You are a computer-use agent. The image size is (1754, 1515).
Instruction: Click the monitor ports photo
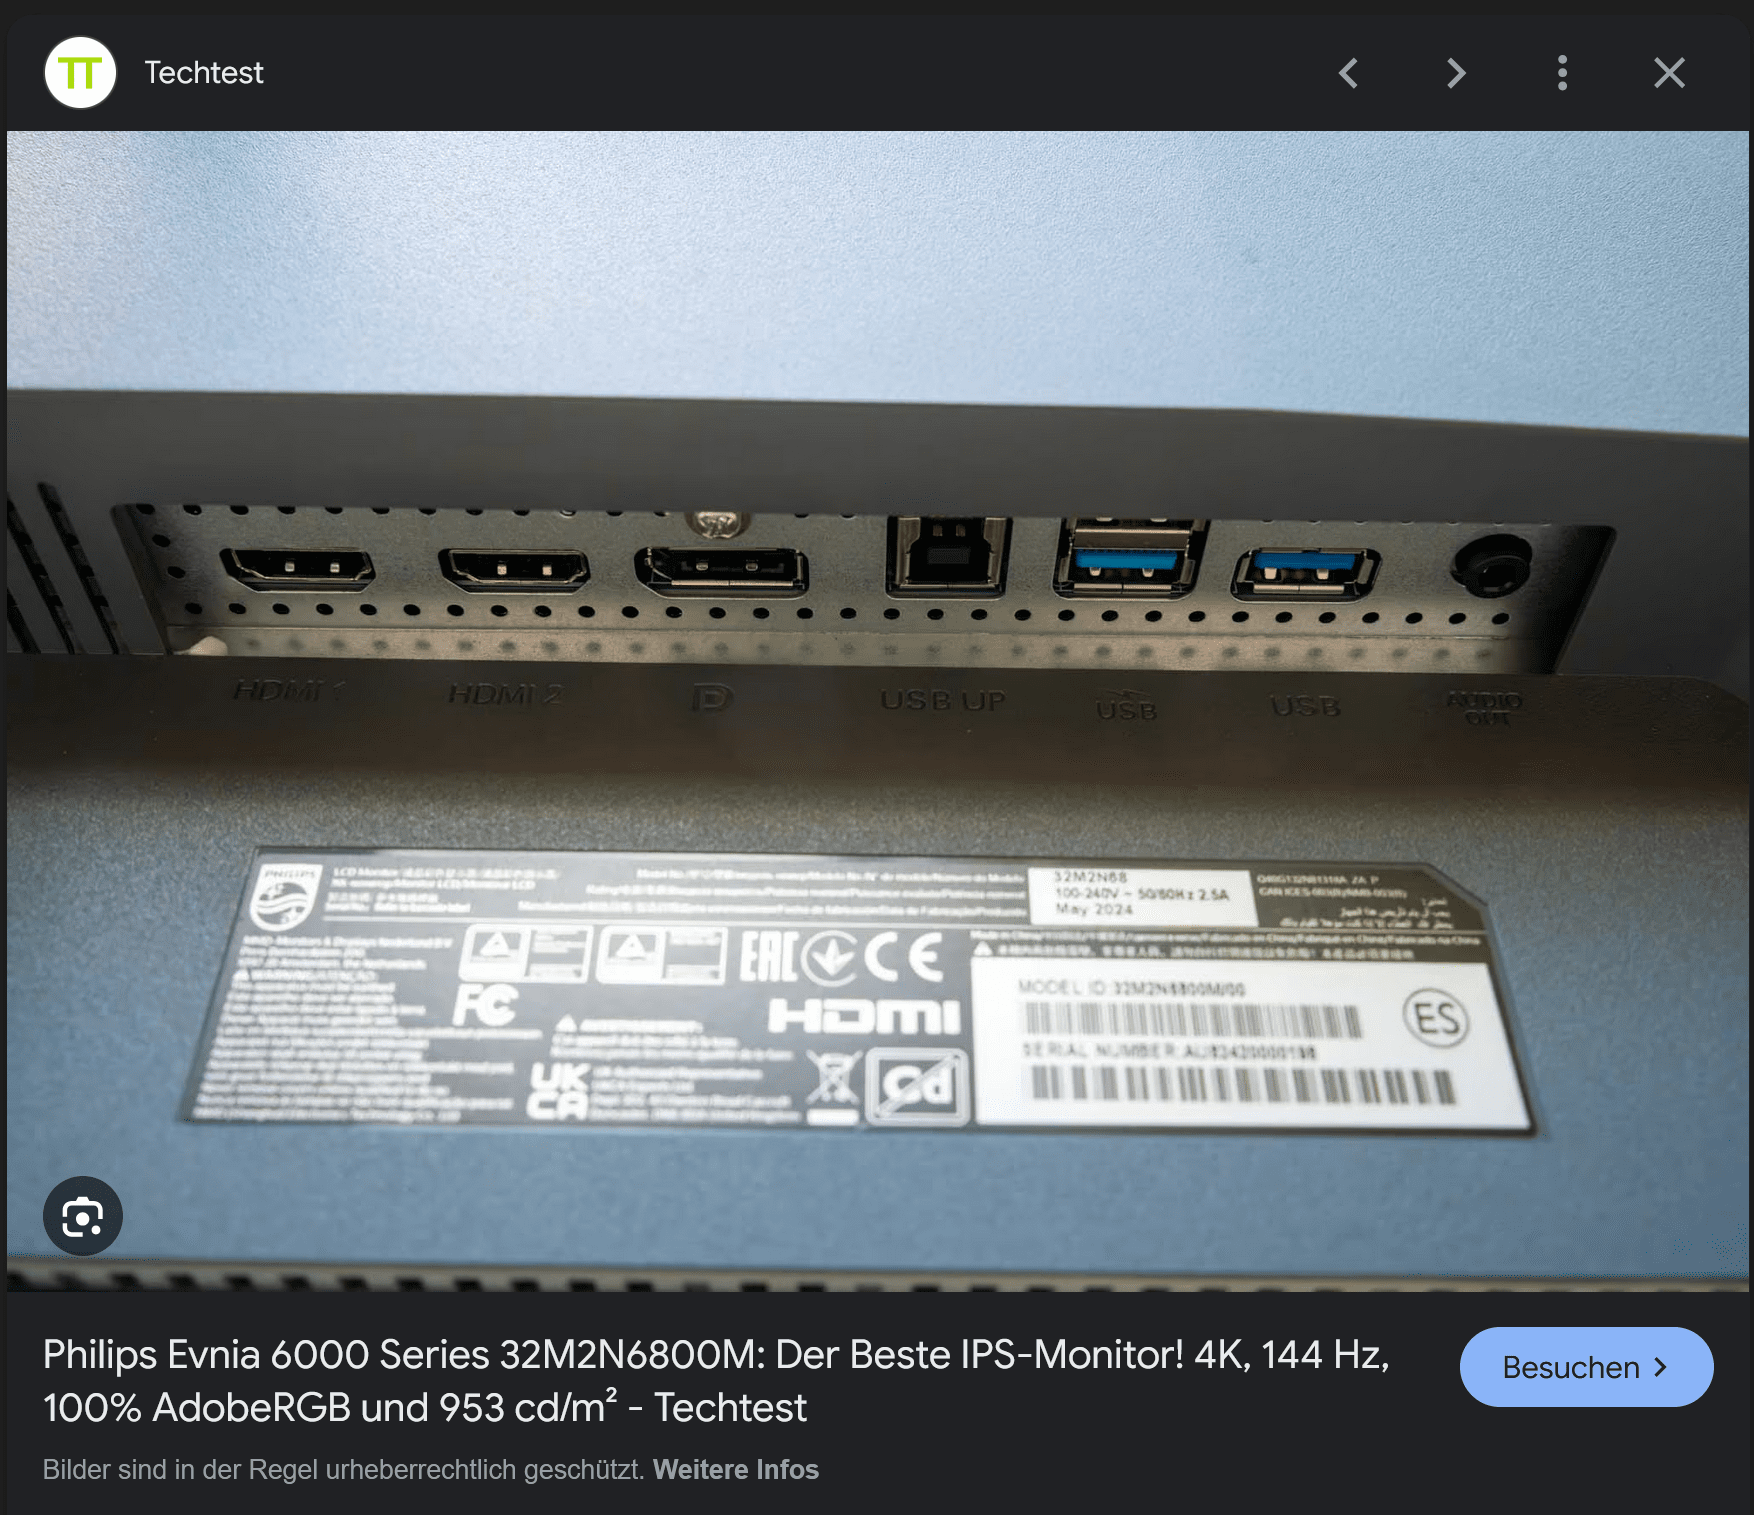(x=877, y=711)
